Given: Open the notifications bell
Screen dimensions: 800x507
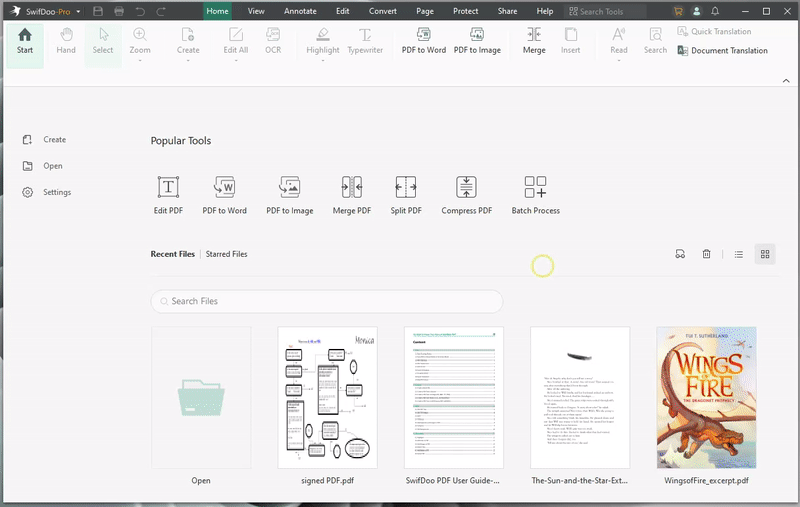Looking at the screenshot, I should [715, 11].
